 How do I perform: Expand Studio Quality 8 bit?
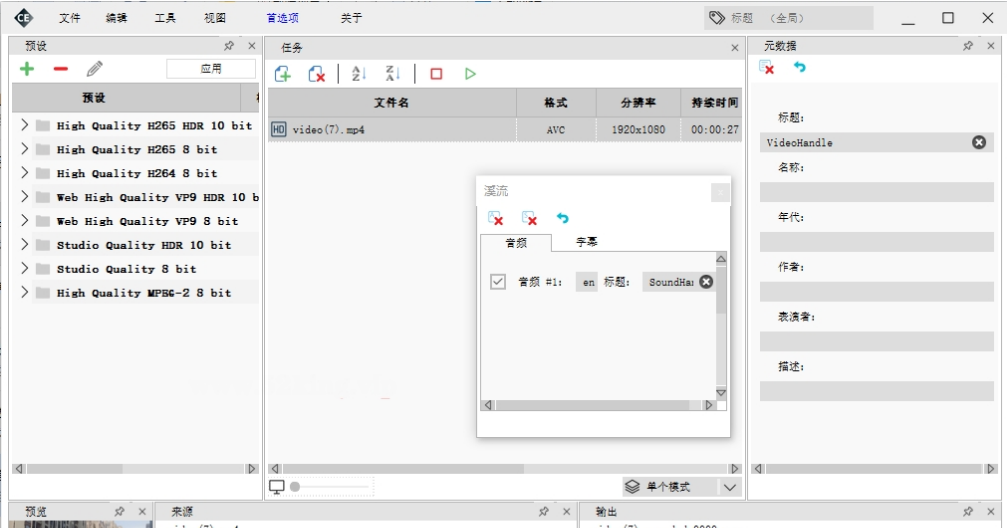[24, 268]
